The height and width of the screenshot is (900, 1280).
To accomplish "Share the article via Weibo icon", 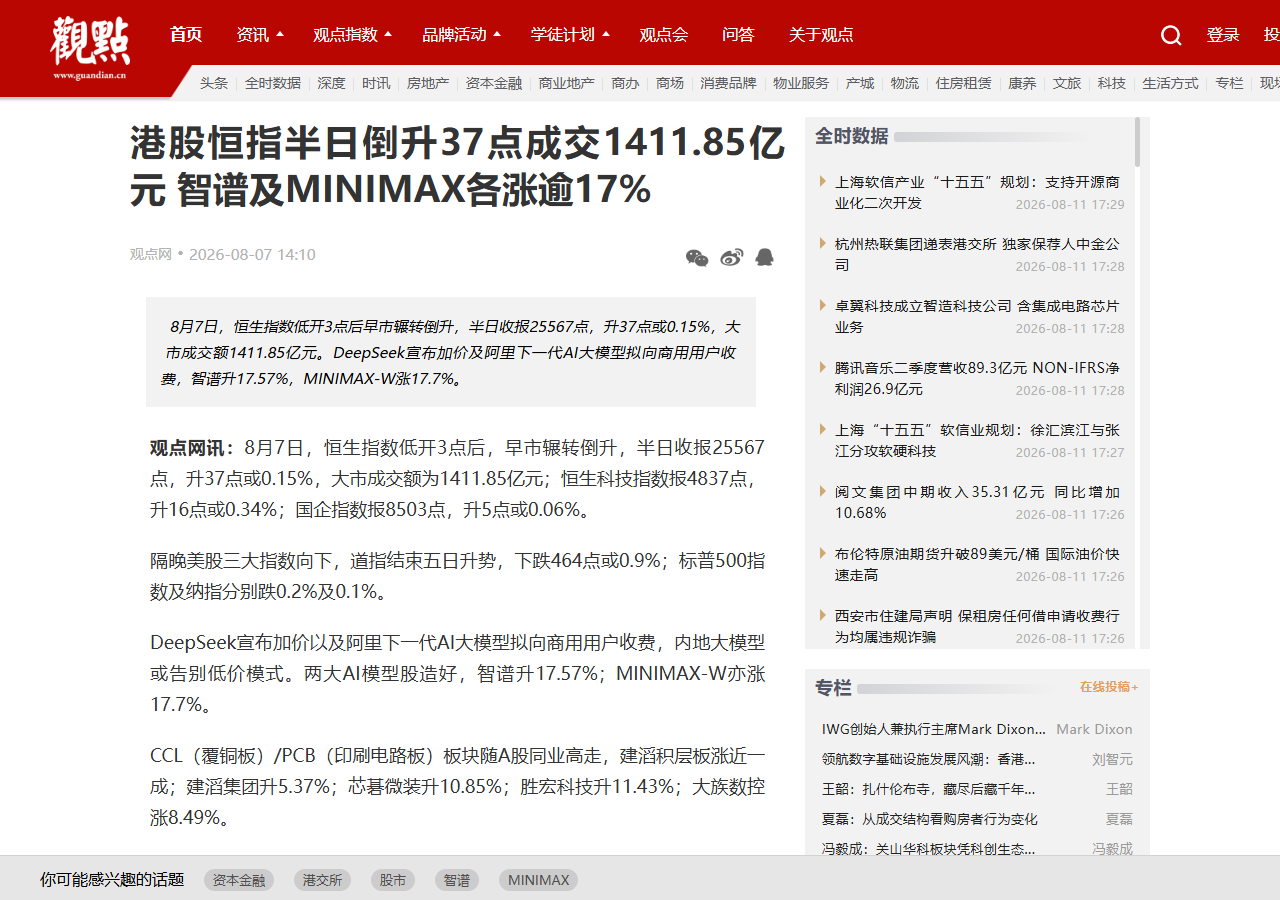I will click(731, 258).
